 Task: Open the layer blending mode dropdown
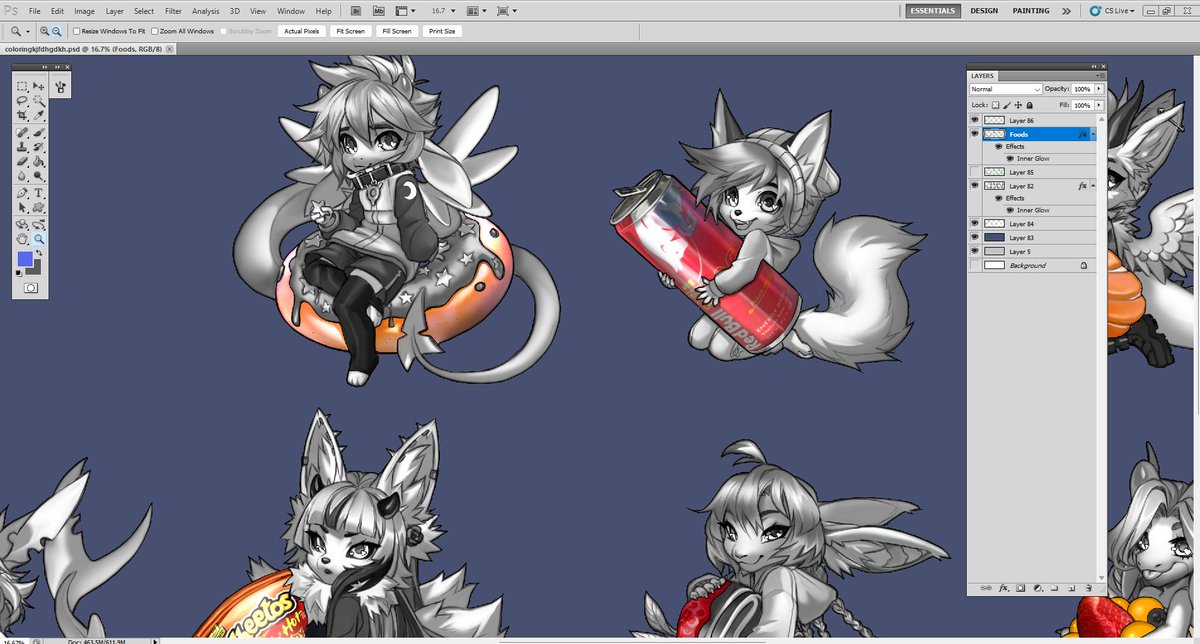[x=1003, y=88]
